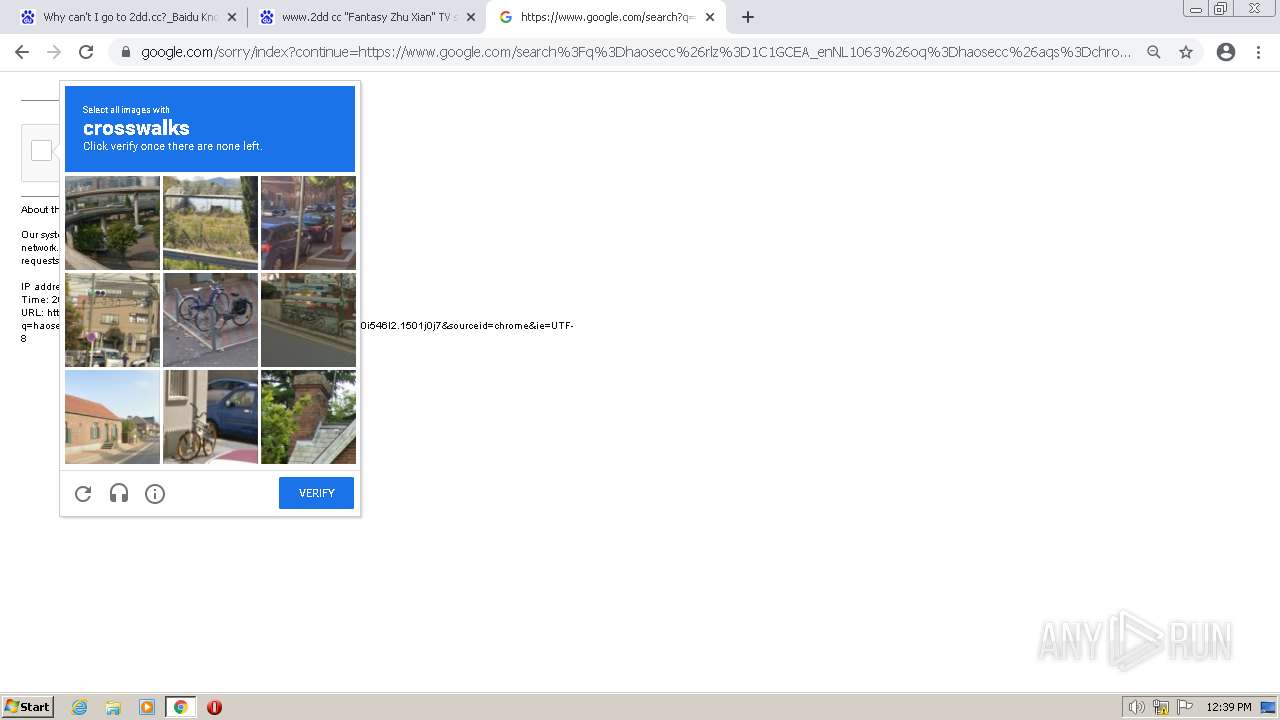The height and width of the screenshot is (720, 1280).
Task: Switch to the Baidu Knows 2dd.cc tab
Action: point(128,17)
